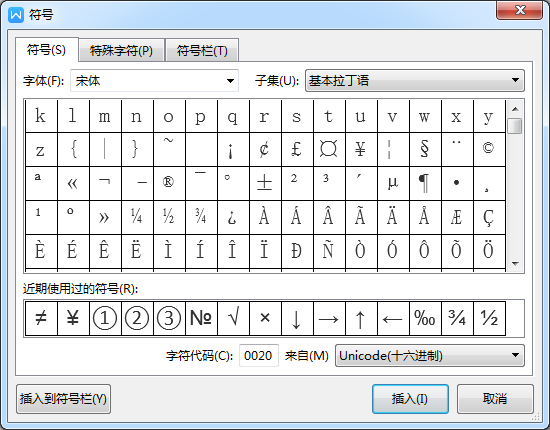Pick the Ö character cell
The image size is (550, 430).
coord(489,251)
